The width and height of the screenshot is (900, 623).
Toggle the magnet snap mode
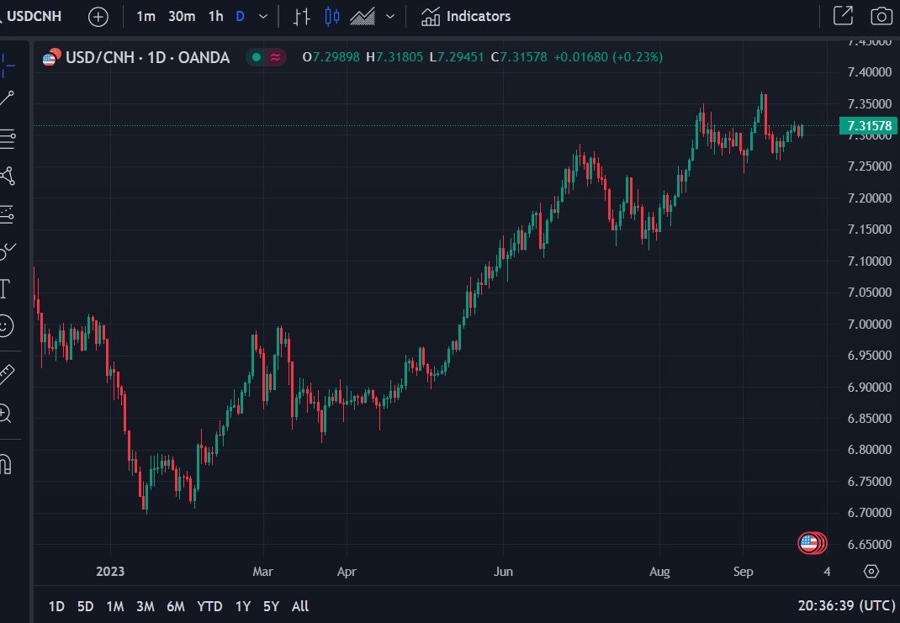[5, 464]
